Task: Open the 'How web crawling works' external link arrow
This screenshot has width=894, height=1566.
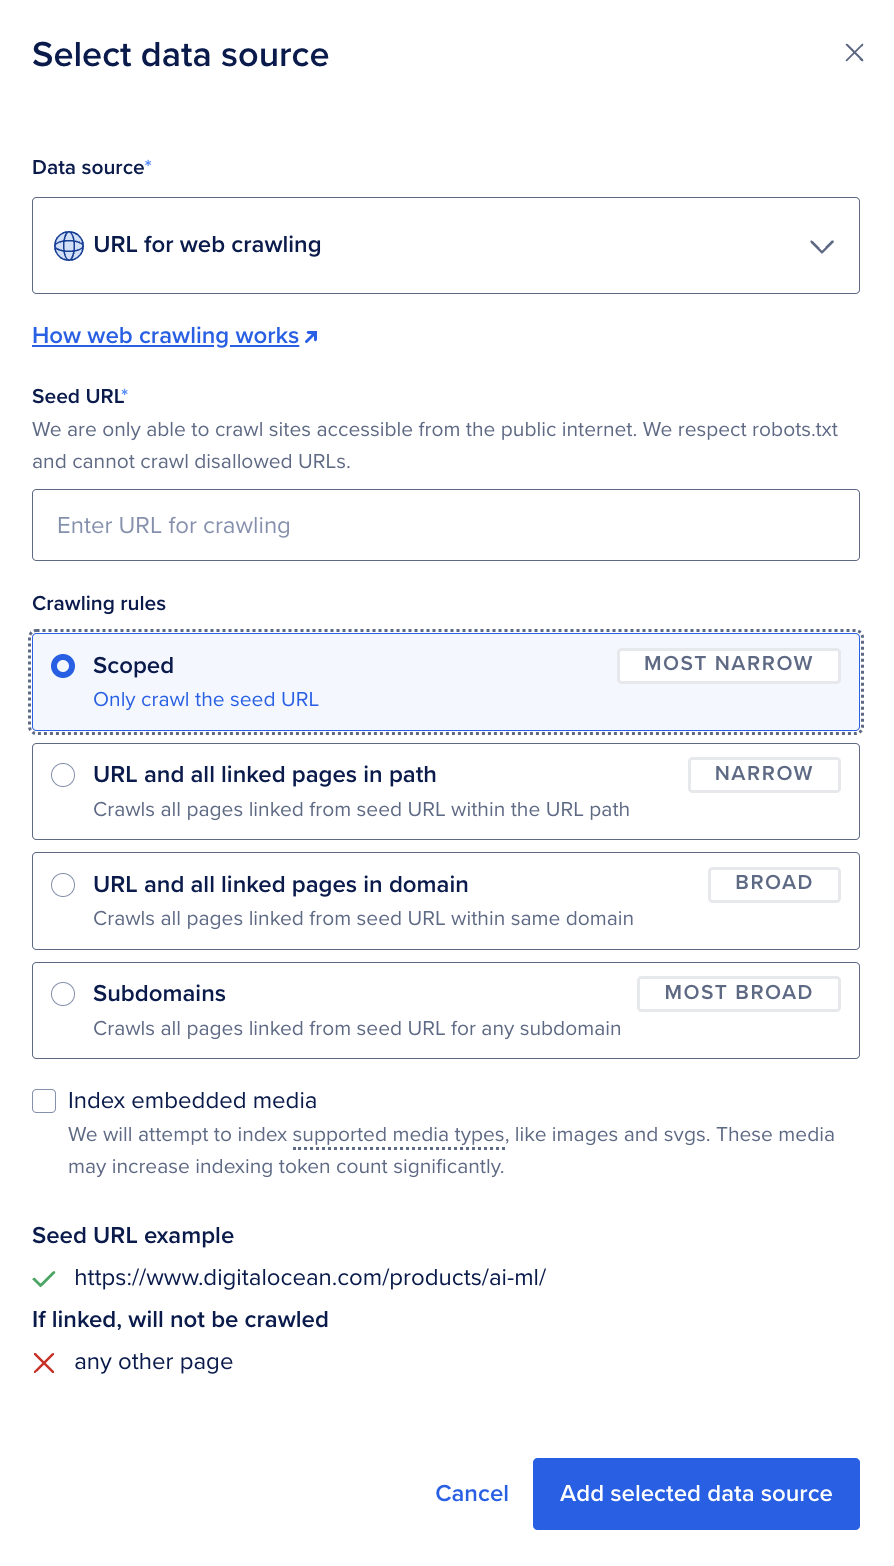Action: pyautogui.click(x=310, y=335)
